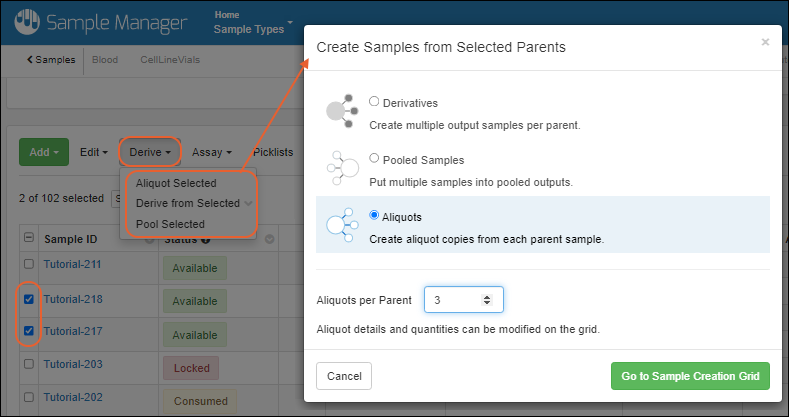Viewport: 789px width, 417px height.
Task: Choose Pool Selected menu entry
Action: pyautogui.click(x=170, y=224)
